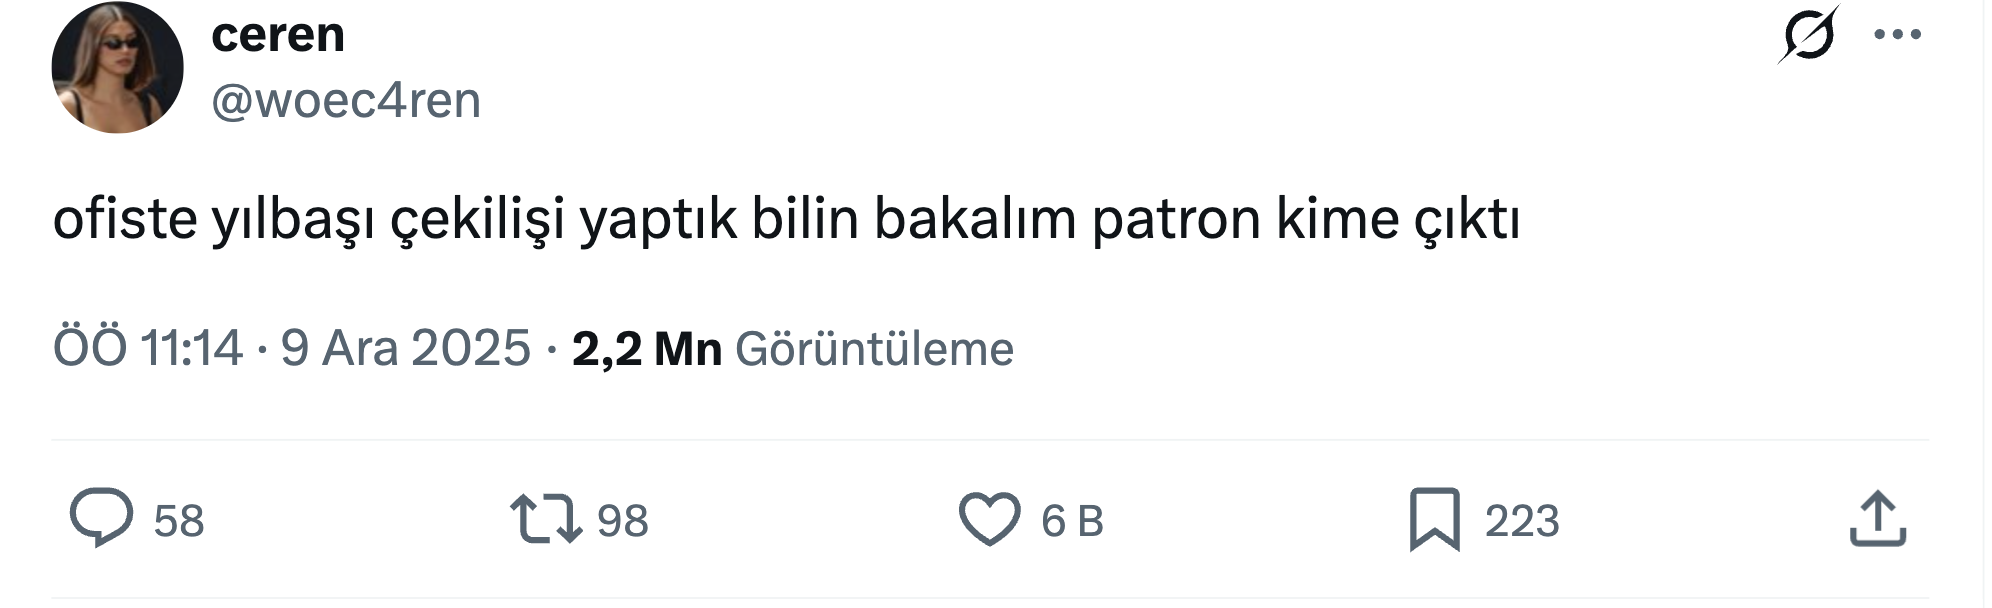Click the 2,2 Mn view count
The width and height of the screenshot is (1992, 608).
pyautogui.click(x=646, y=348)
